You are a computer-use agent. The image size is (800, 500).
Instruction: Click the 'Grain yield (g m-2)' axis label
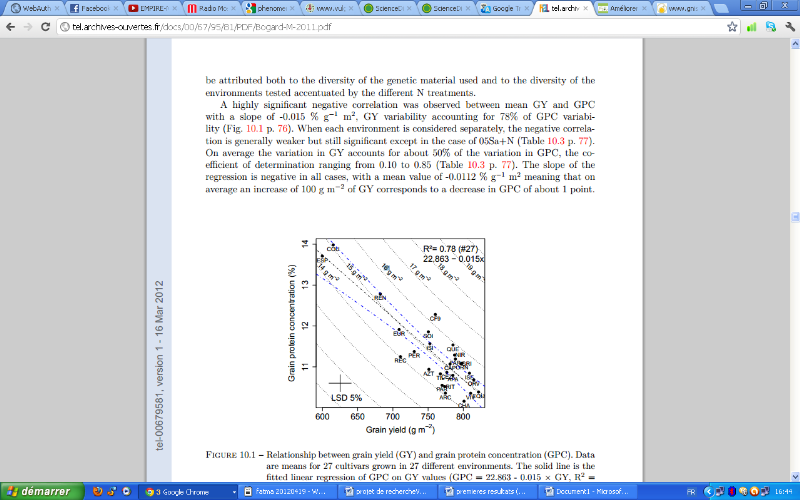tap(400, 430)
